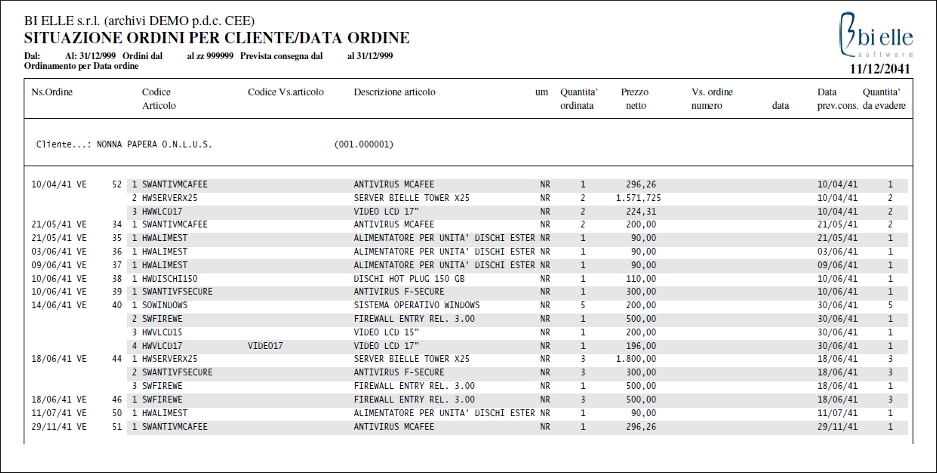Select client name NONNA PAPERA O.N.L.U.S.
Viewport: 937px width, 473px height.
point(154,145)
